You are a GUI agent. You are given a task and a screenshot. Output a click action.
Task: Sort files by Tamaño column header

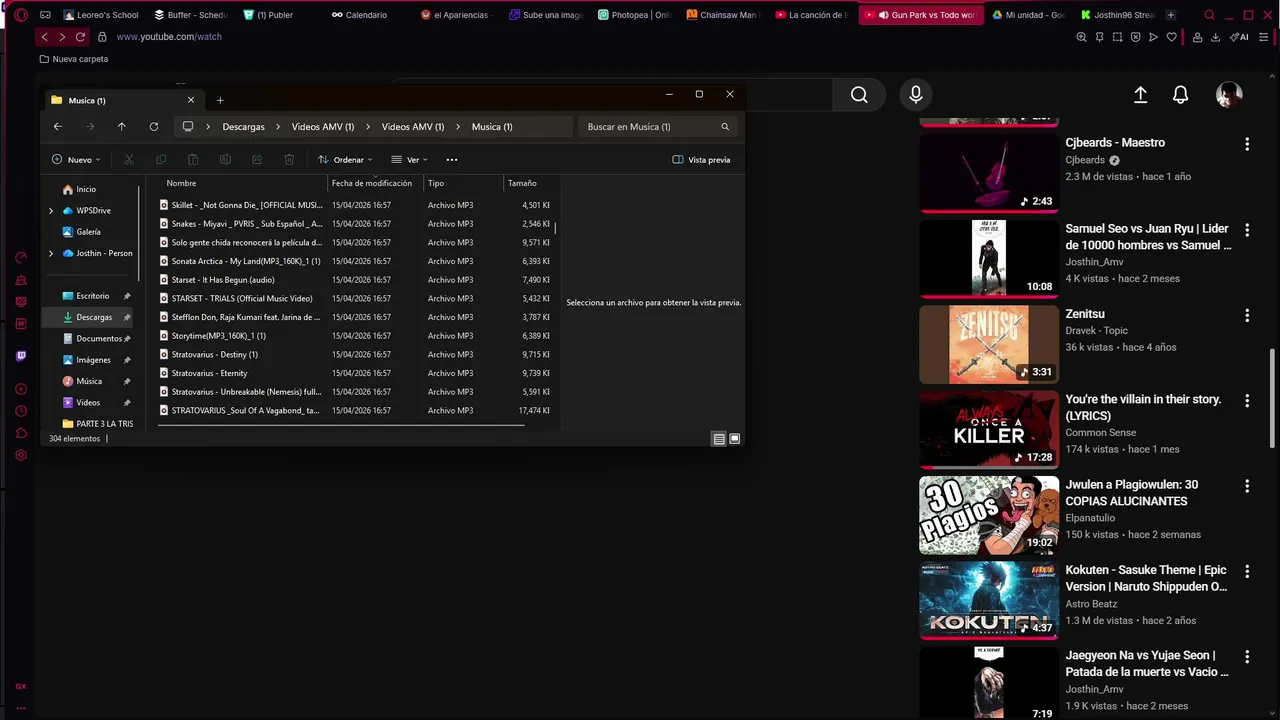(522, 184)
